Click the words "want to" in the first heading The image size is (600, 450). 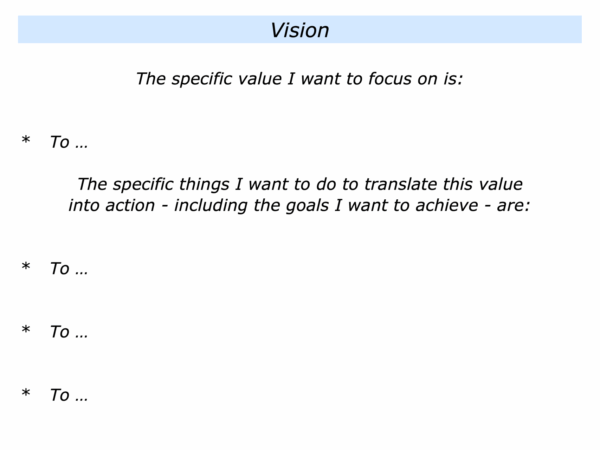pos(332,79)
